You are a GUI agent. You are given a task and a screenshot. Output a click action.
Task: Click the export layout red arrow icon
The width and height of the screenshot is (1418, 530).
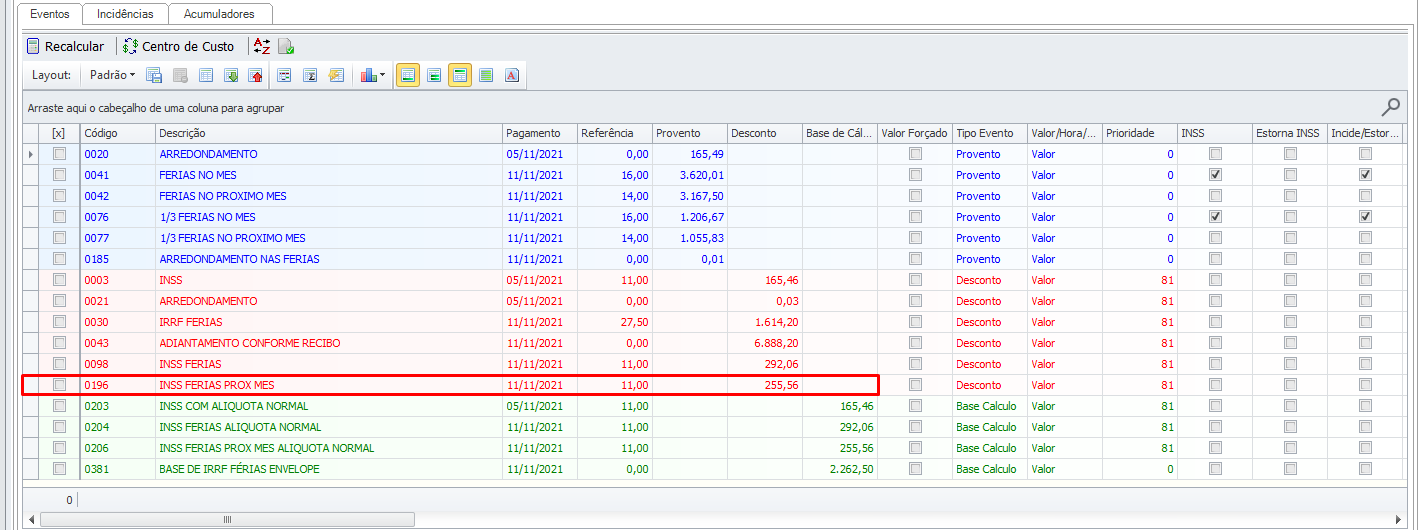pos(255,75)
